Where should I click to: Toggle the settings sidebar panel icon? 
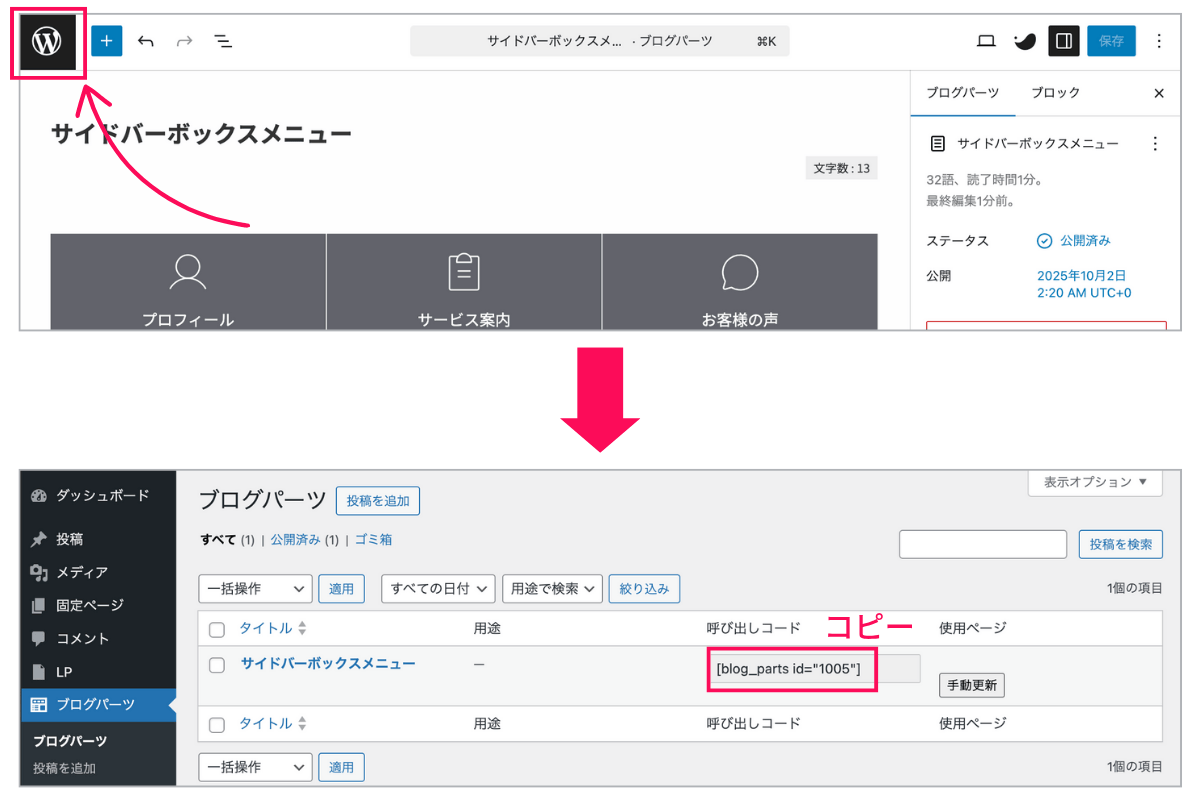(1064, 41)
